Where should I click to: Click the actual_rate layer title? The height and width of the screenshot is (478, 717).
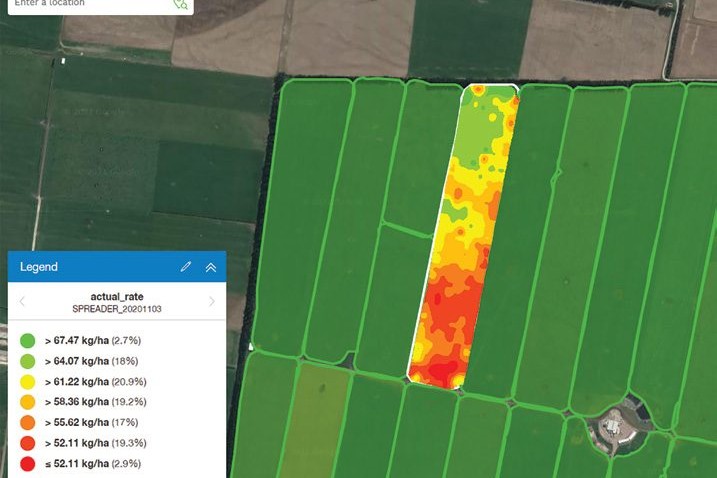(x=117, y=296)
